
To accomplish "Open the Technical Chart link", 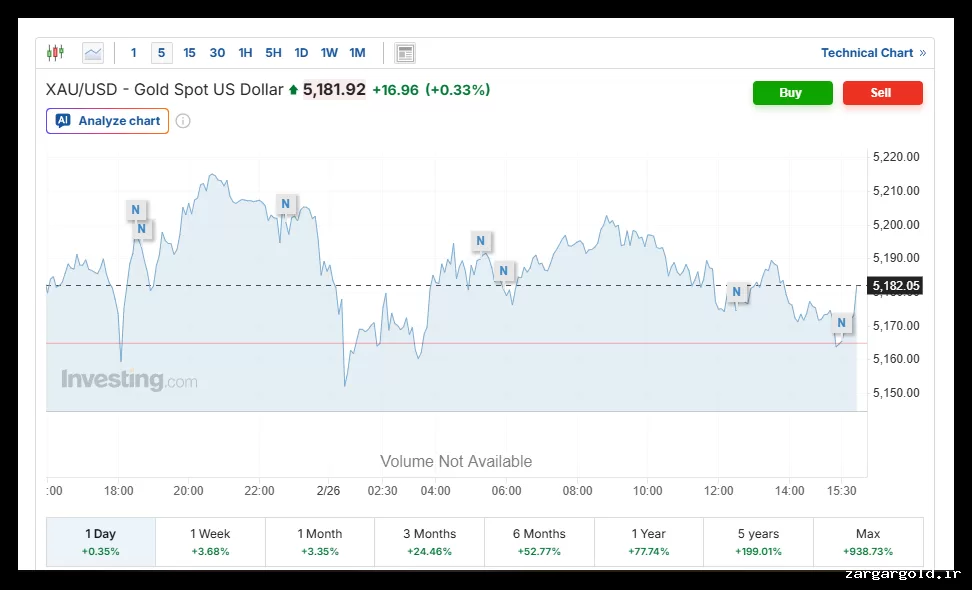I will pos(872,53).
